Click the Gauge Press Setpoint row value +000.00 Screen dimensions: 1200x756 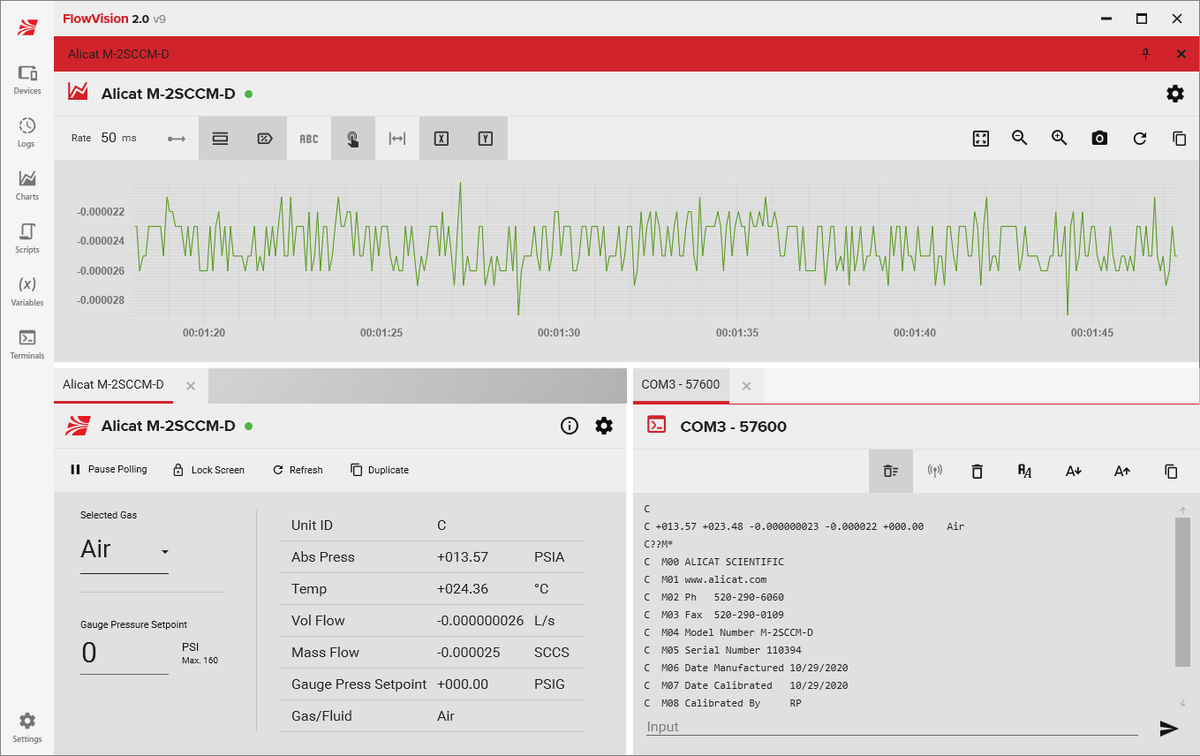coord(463,685)
